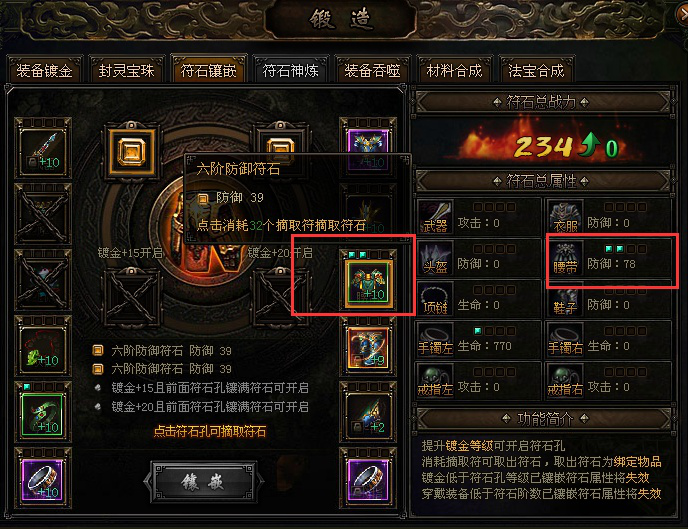
Task: Click the locked socket labeled 镀金+20开启
Action: [x=280, y=297]
